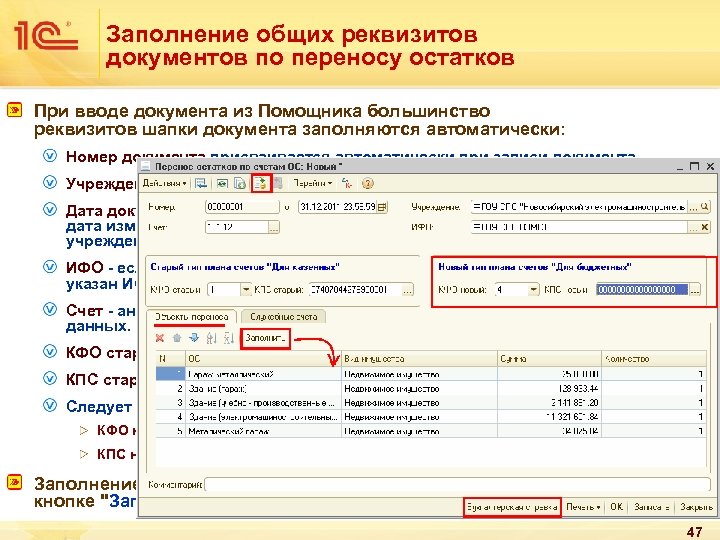Viewport: 720px width, 540px height.
Task: Expand the КФО старый dropdown
Action: point(246,290)
